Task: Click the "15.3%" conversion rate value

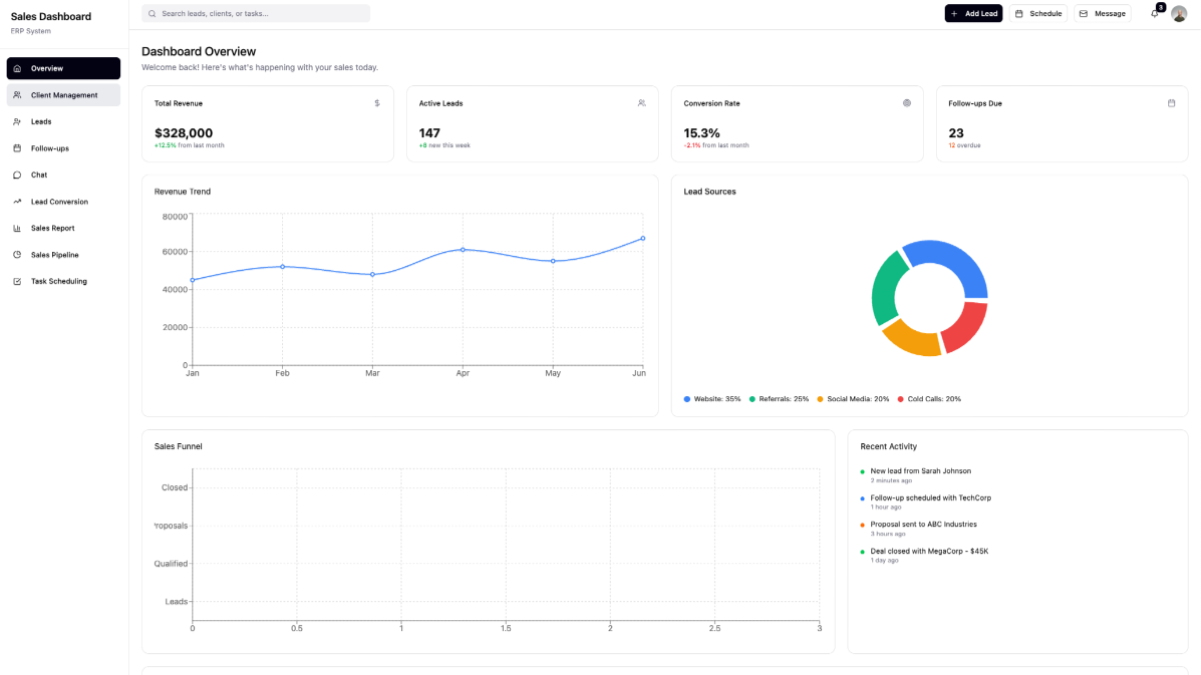Action: (702, 133)
